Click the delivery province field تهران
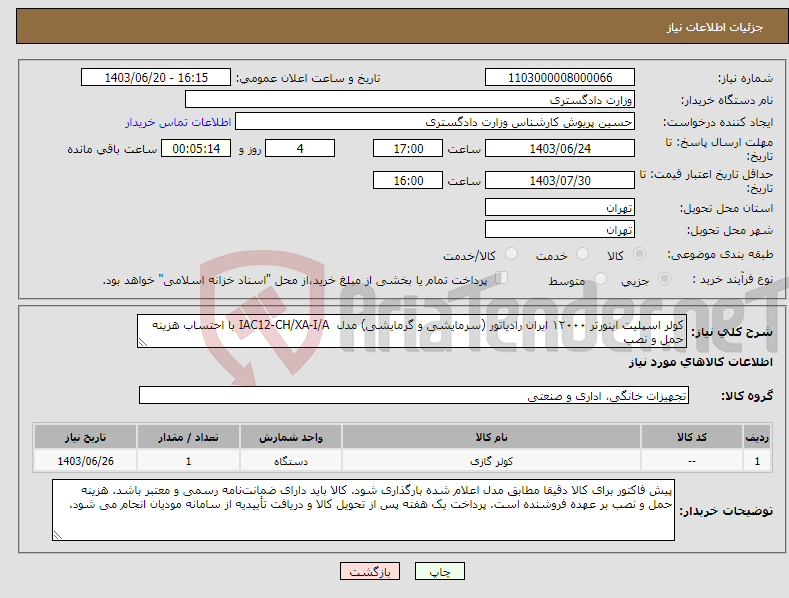789x598 pixels. (560, 207)
